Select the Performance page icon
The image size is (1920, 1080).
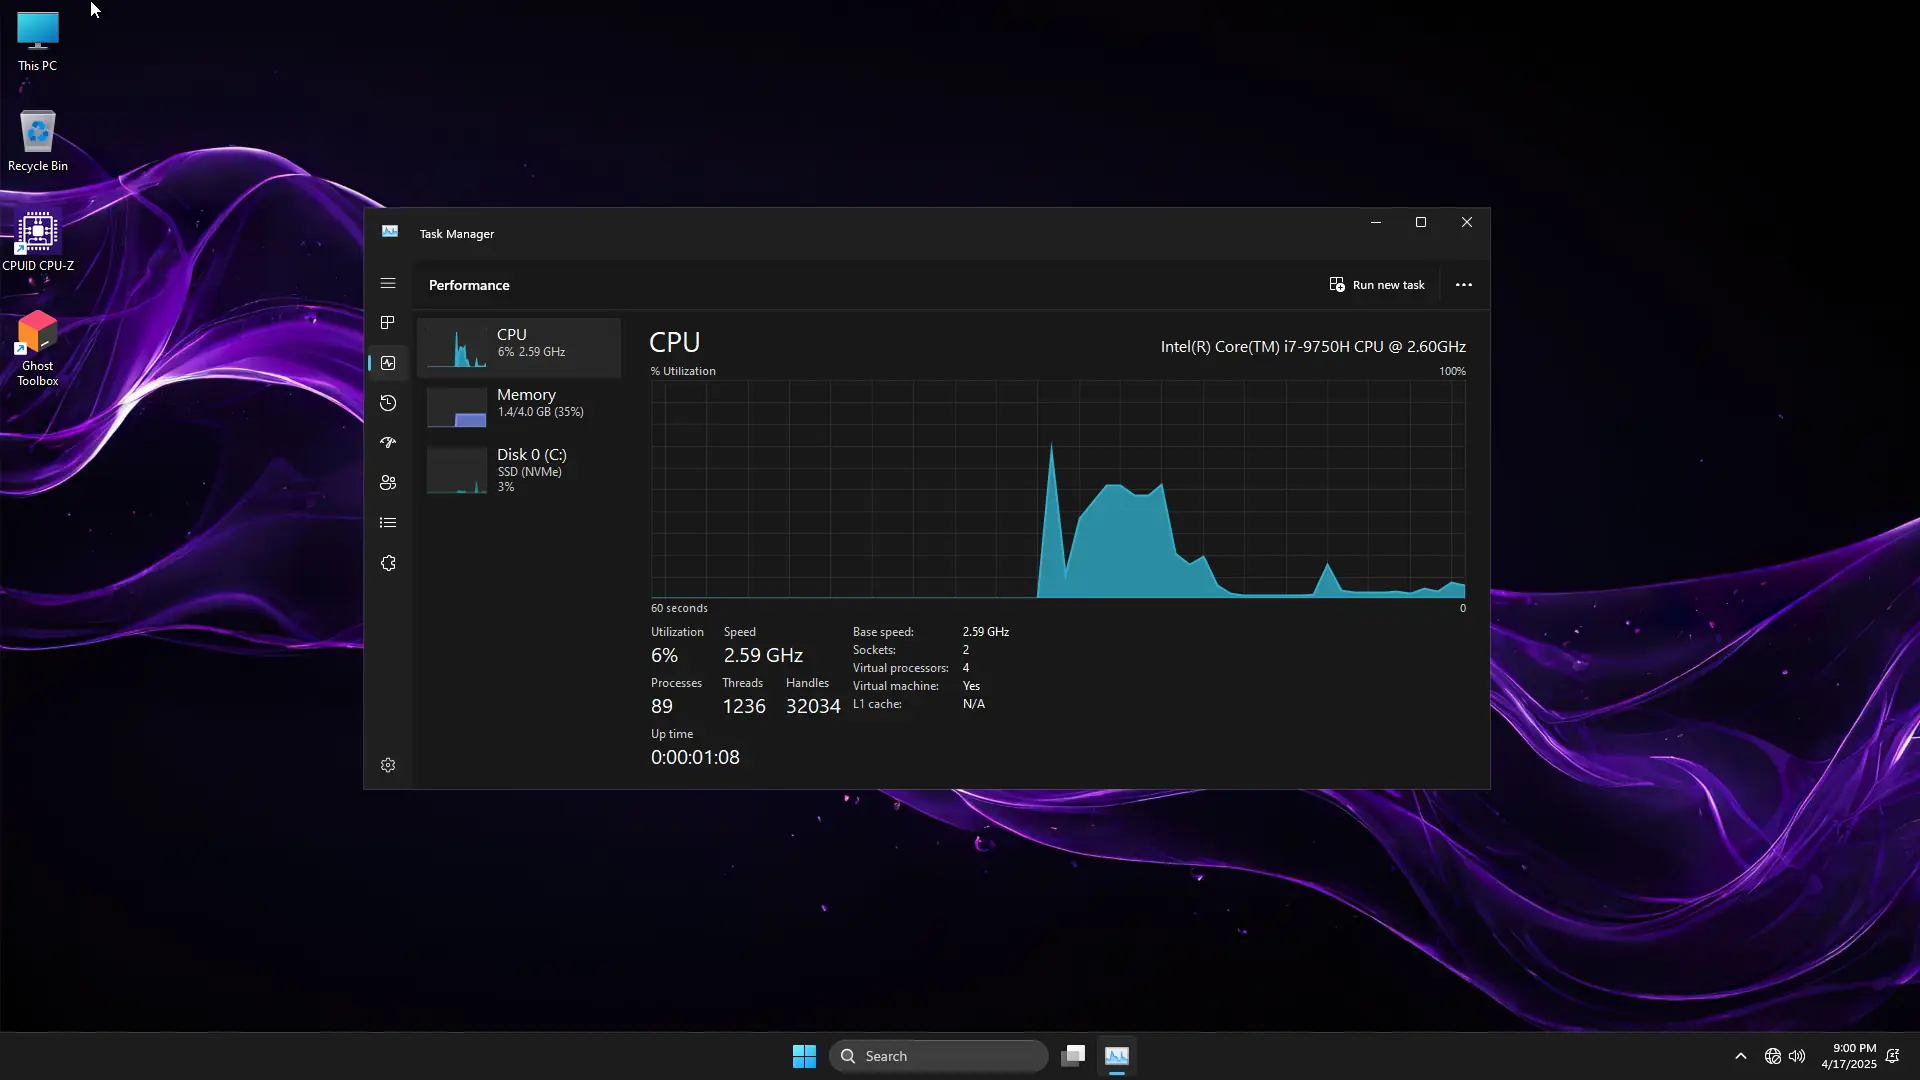coord(388,362)
